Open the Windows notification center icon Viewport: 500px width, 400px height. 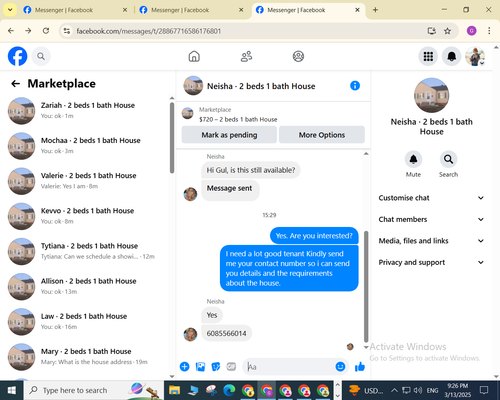(484, 390)
